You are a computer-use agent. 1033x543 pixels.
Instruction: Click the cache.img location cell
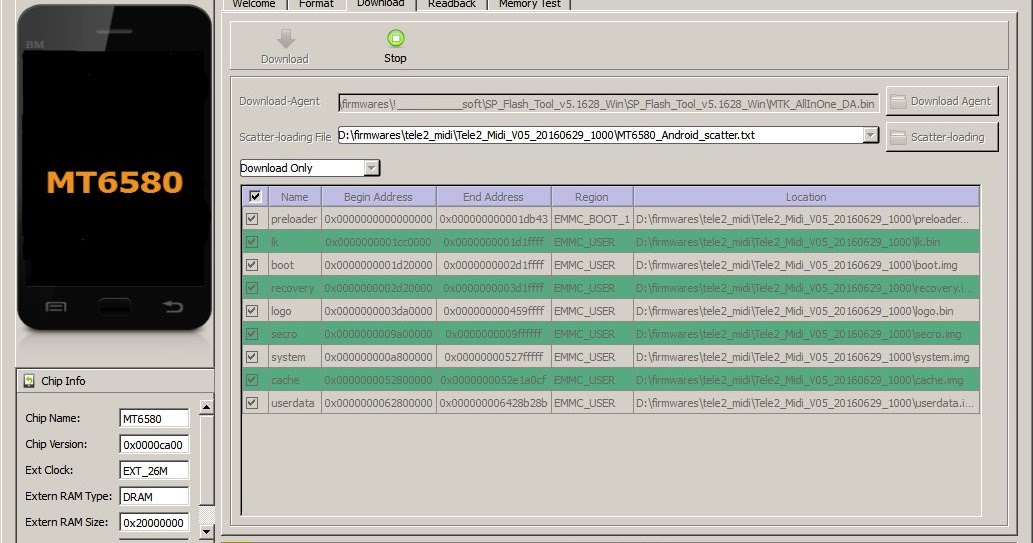[806, 380]
